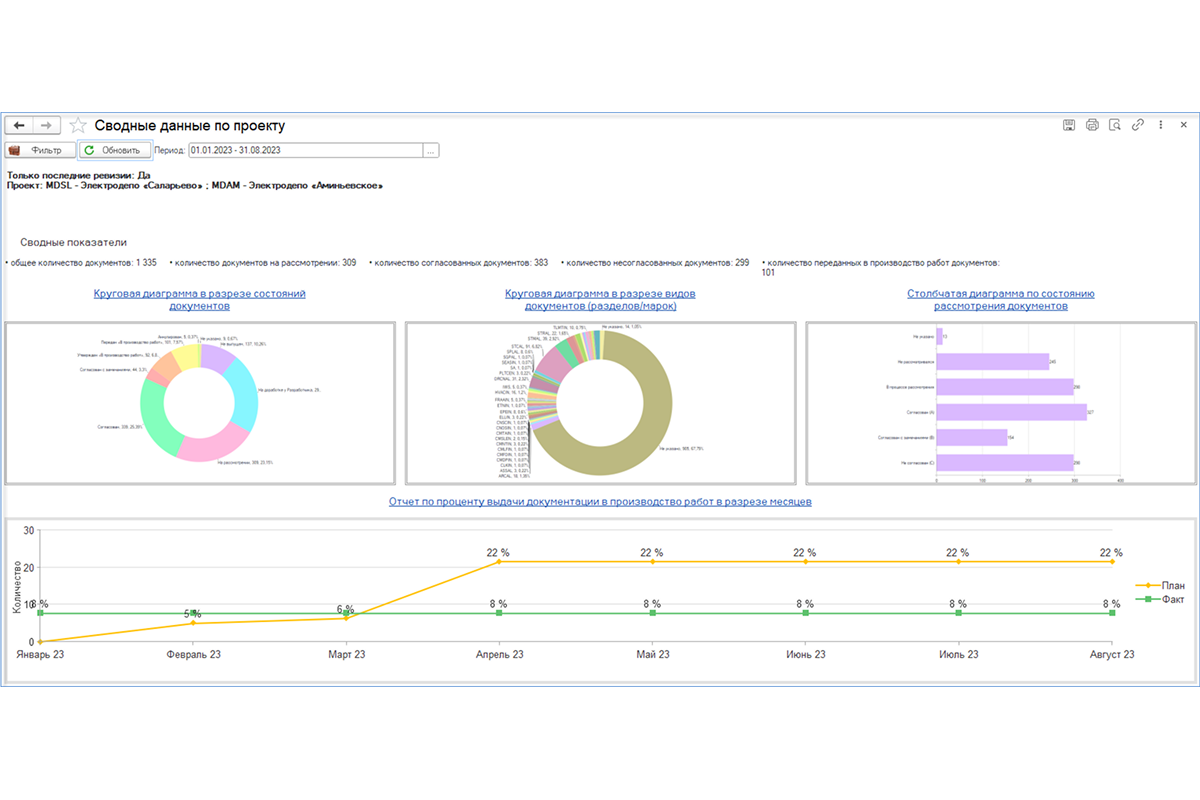Click 'количество согласованных документов: 383' text

460,263
